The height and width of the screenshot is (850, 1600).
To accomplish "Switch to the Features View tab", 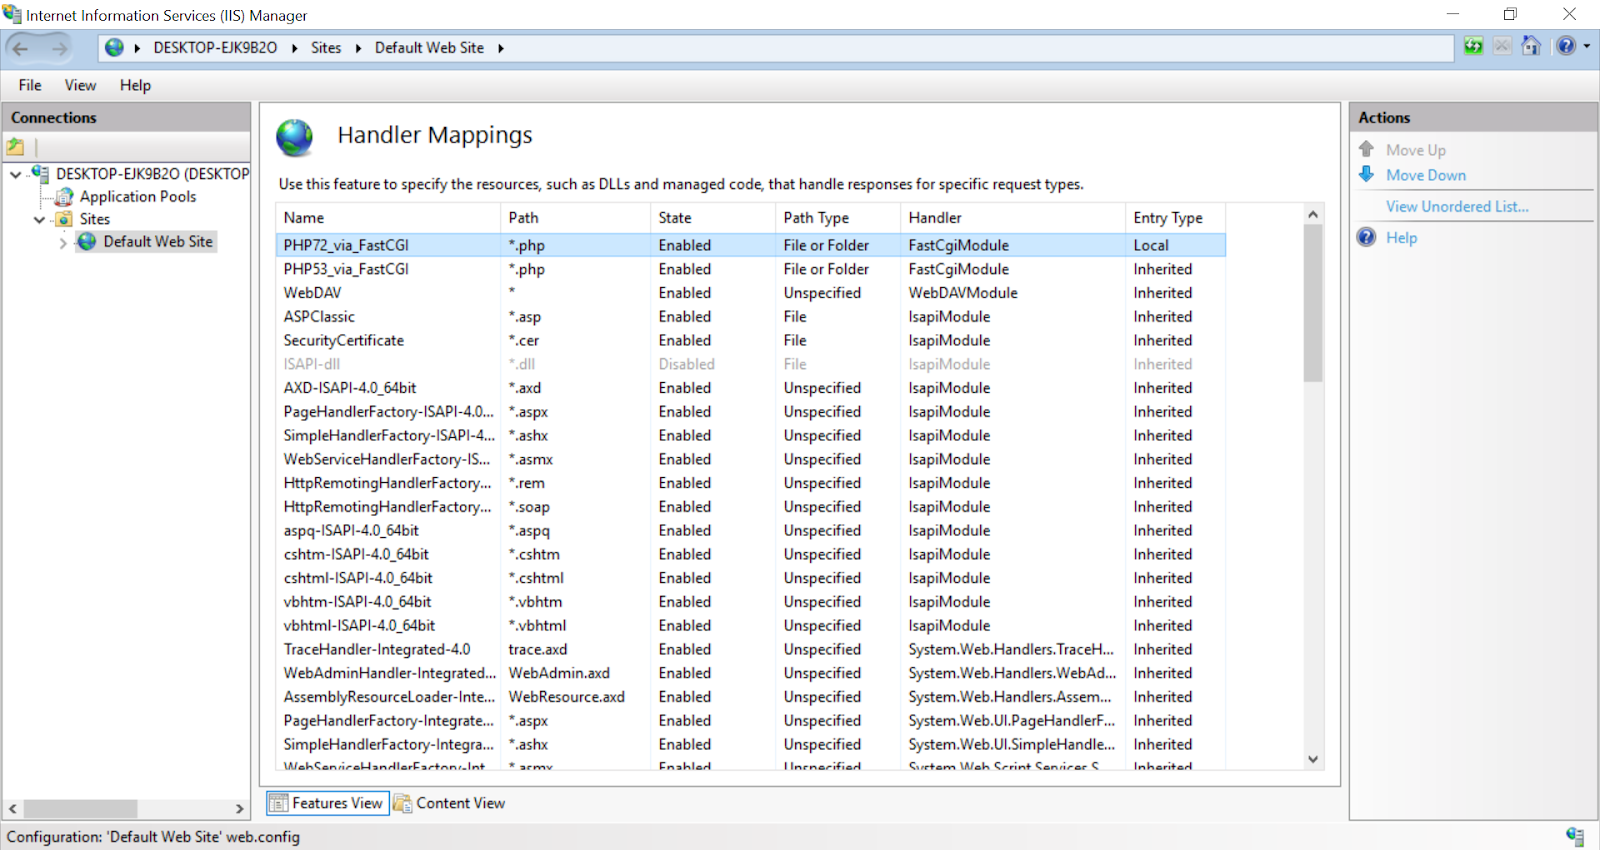I will pyautogui.click(x=326, y=803).
